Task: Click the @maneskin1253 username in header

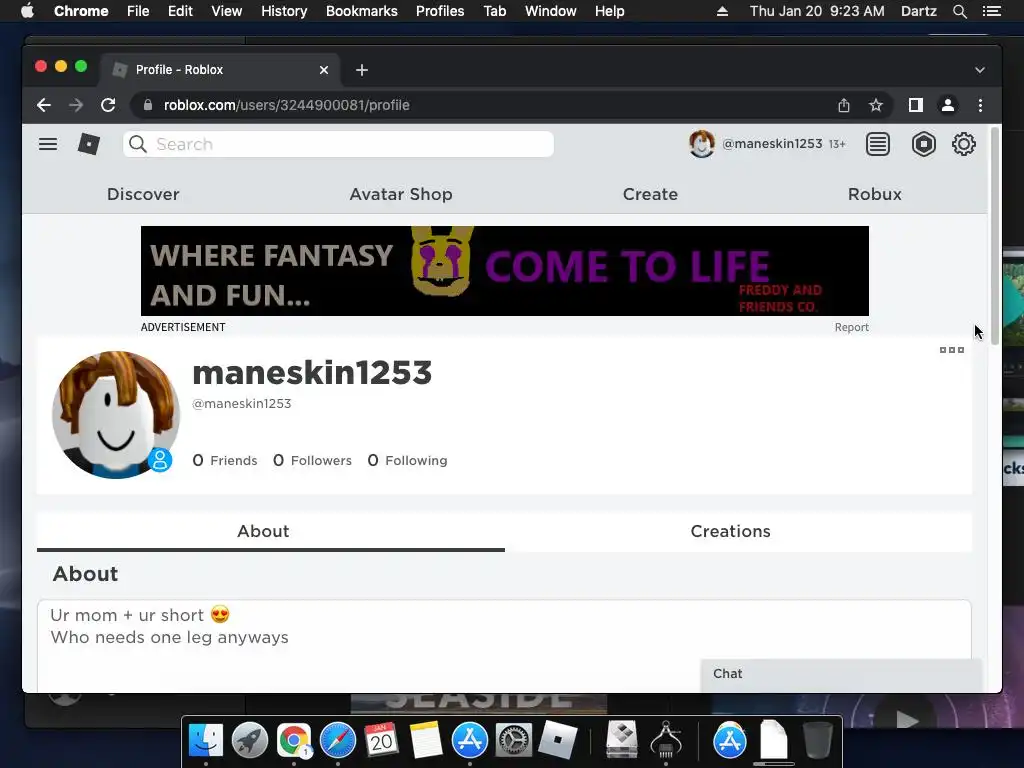Action: click(x=772, y=144)
